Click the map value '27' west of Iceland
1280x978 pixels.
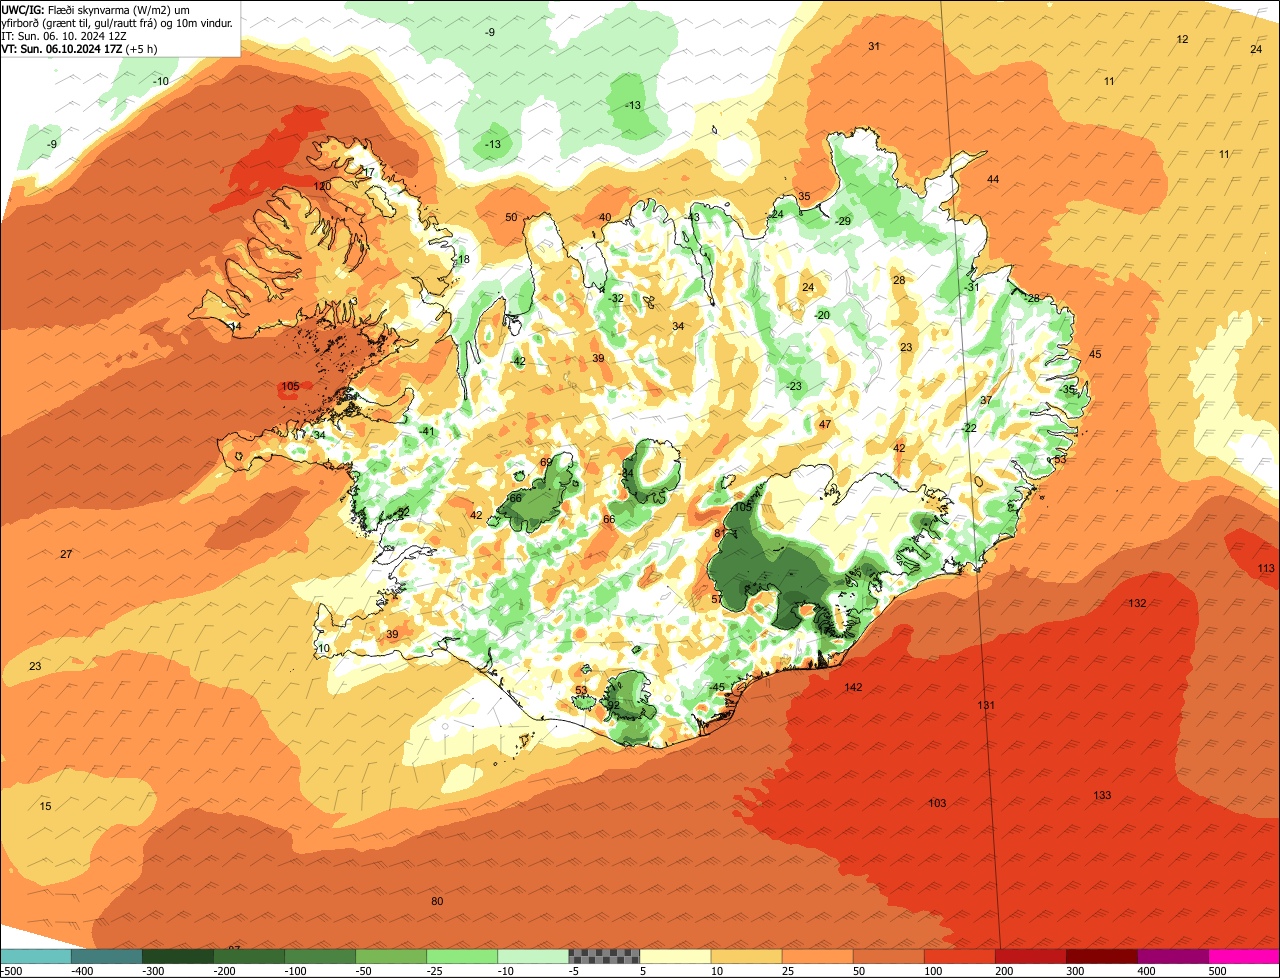(x=66, y=554)
